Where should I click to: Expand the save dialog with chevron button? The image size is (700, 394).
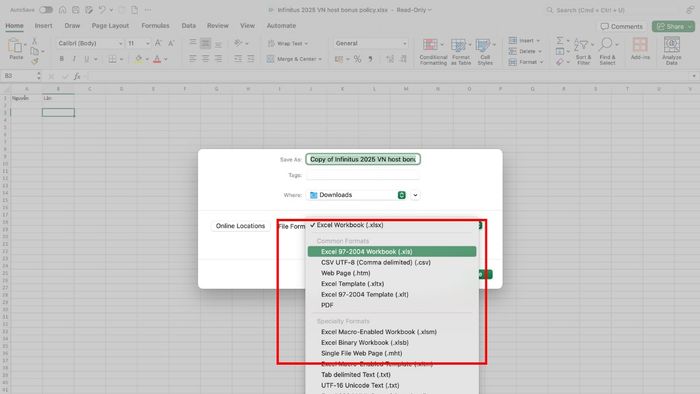coord(415,195)
